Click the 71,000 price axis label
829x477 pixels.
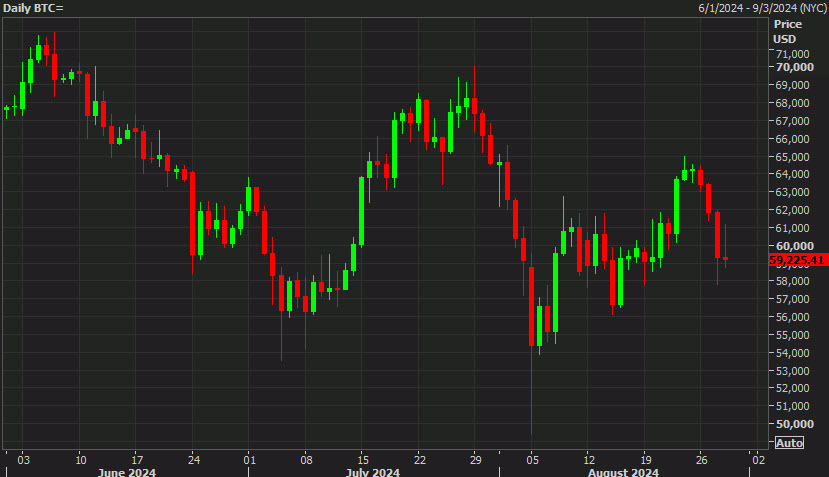[793, 54]
